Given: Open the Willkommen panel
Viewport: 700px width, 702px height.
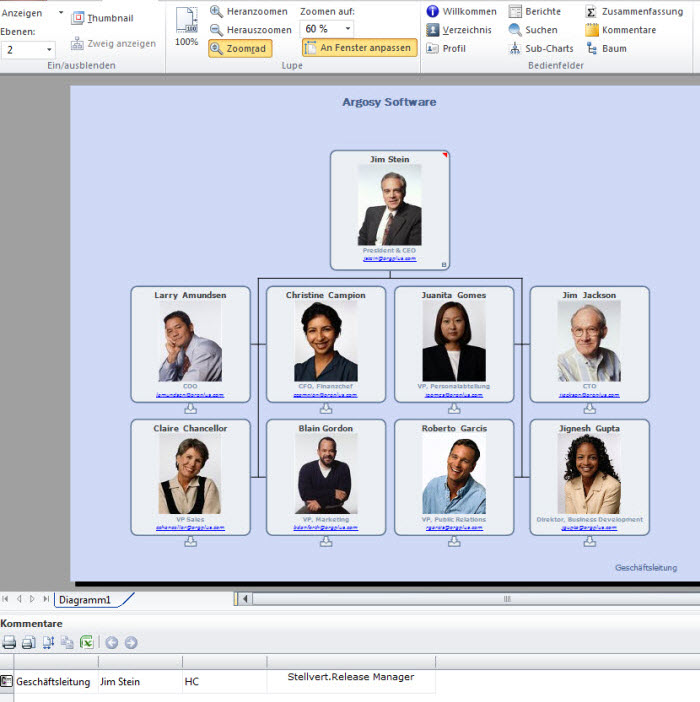Looking at the screenshot, I should coord(461,11).
